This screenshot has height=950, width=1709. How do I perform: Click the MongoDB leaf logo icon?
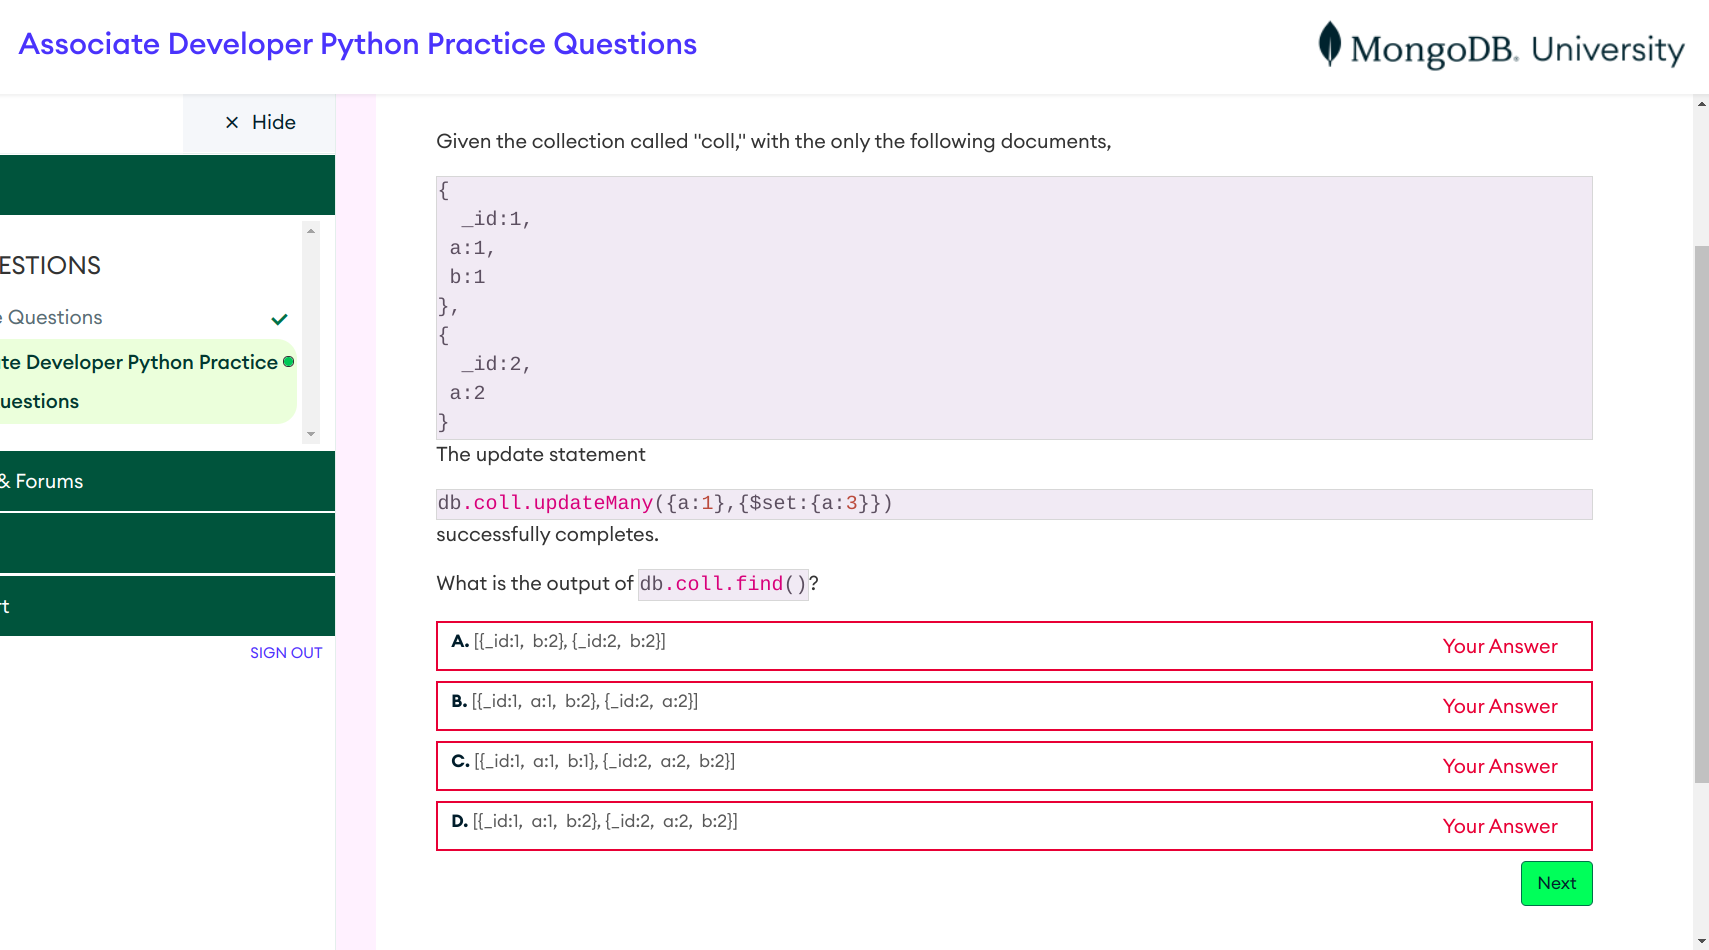(x=1329, y=44)
